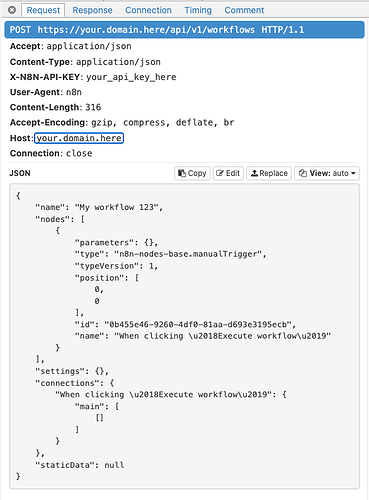Image resolution: width=369 pixels, height=500 pixels.
Task: Click the node id value in JSON
Action: [x=198, y=324]
